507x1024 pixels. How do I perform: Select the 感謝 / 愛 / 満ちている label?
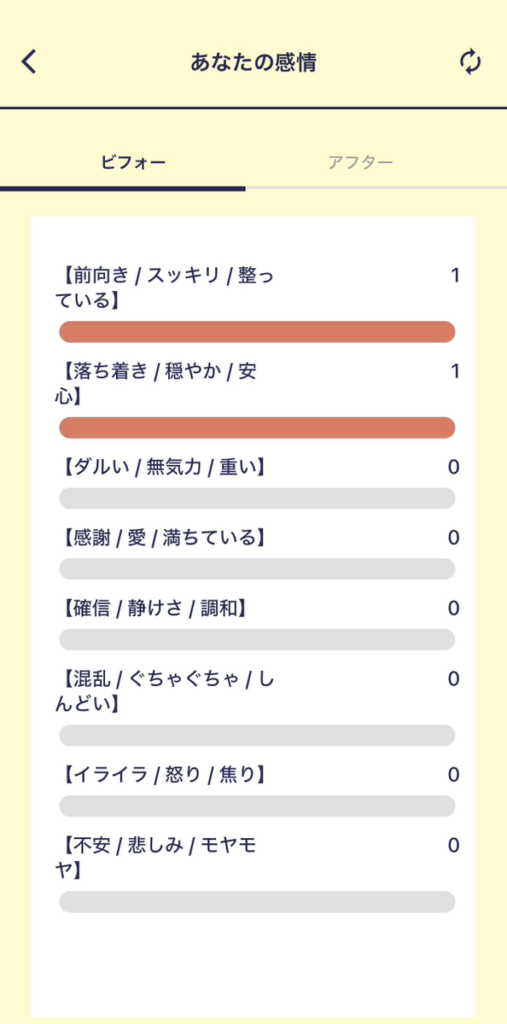click(x=163, y=538)
